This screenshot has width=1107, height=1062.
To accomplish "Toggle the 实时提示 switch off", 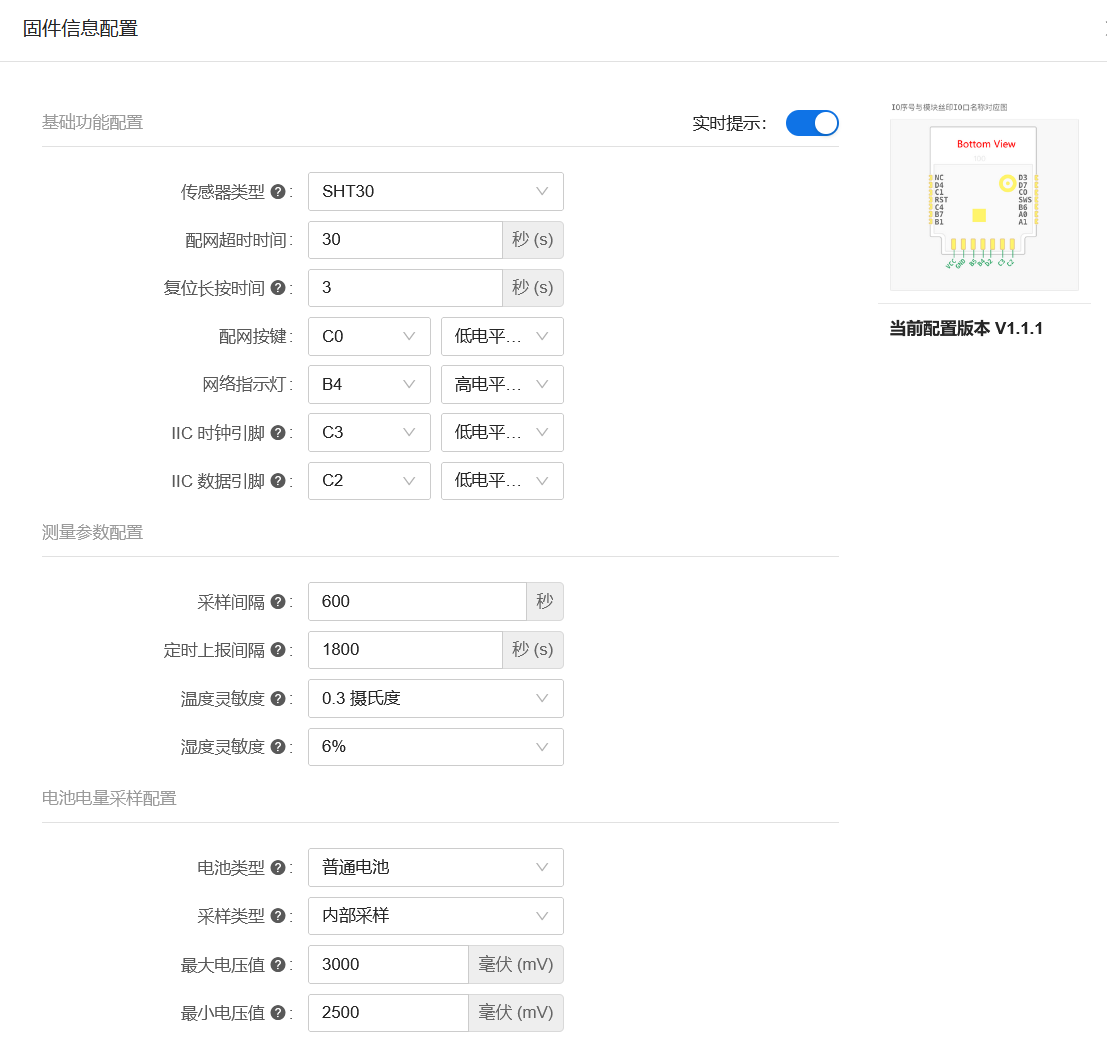I will pyautogui.click(x=811, y=123).
